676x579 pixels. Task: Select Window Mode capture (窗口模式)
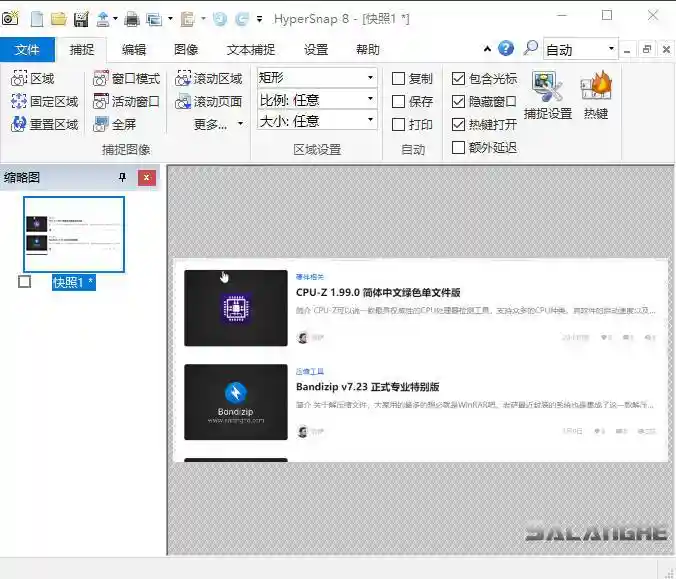(x=126, y=78)
